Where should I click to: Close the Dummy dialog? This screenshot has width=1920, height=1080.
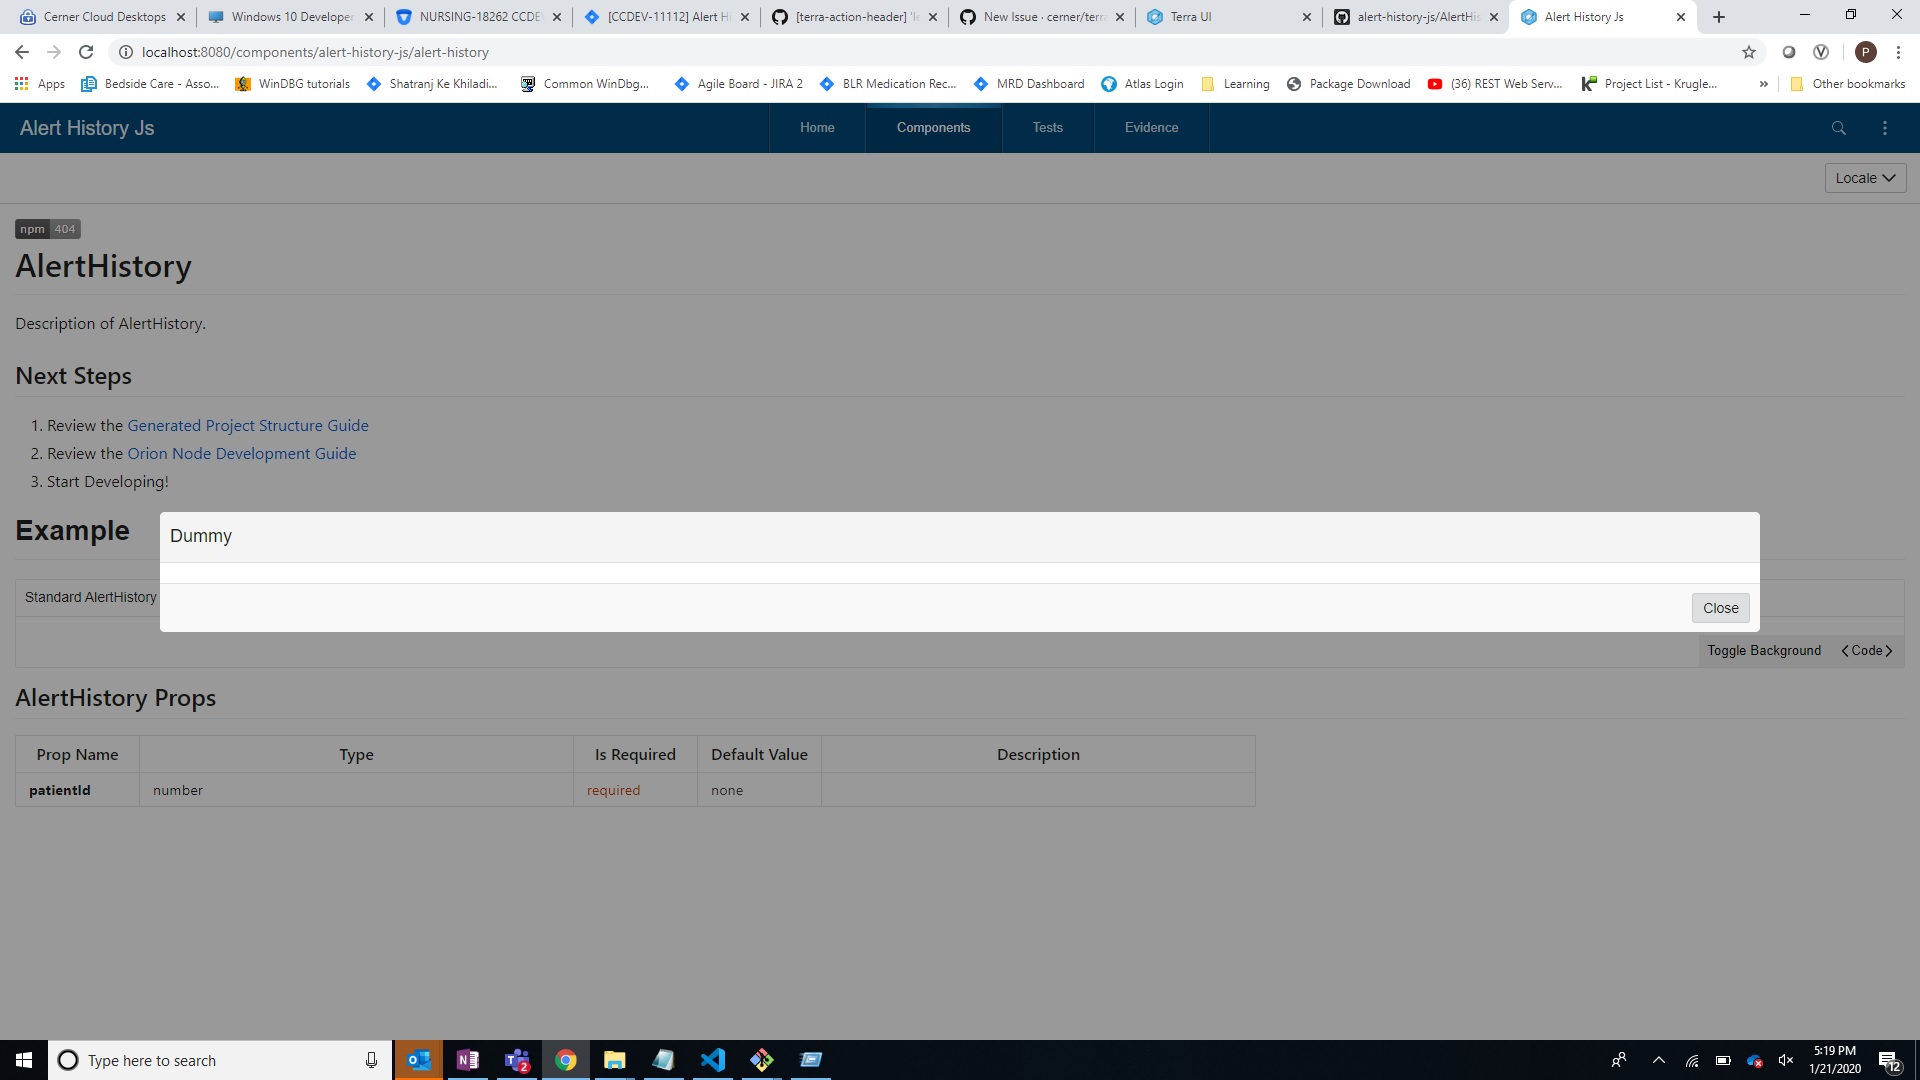click(1720, 608)
